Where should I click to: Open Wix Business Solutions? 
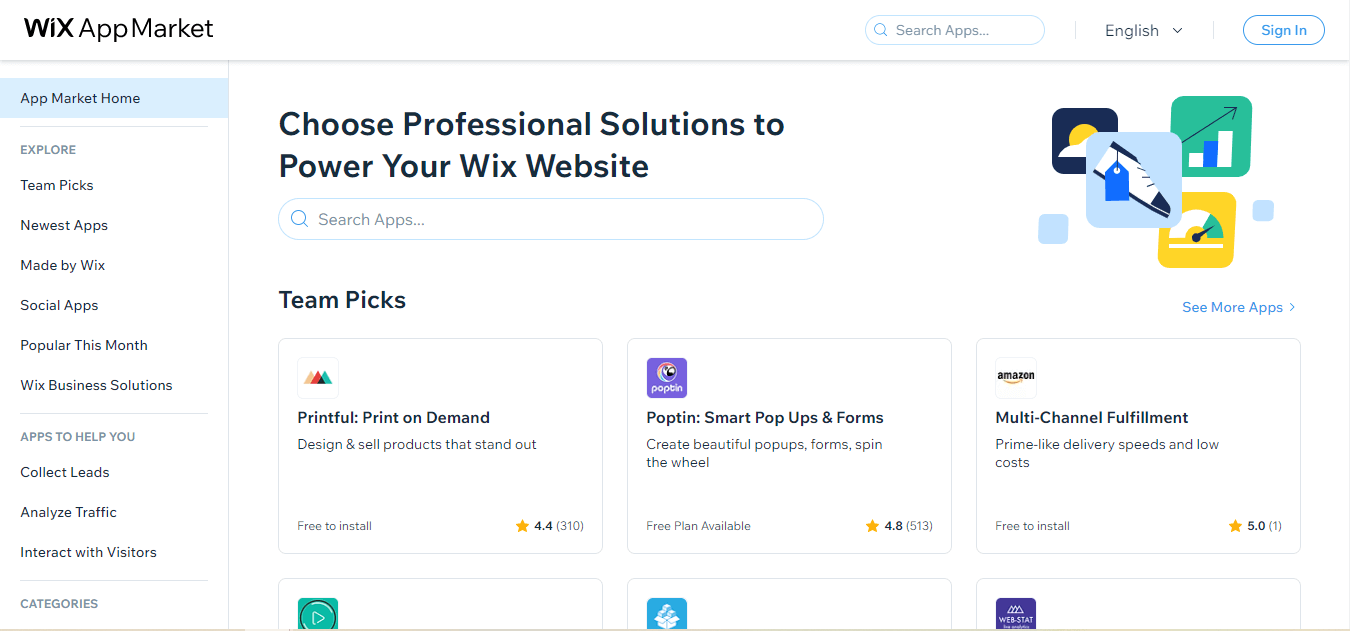(x=96, y=385)
